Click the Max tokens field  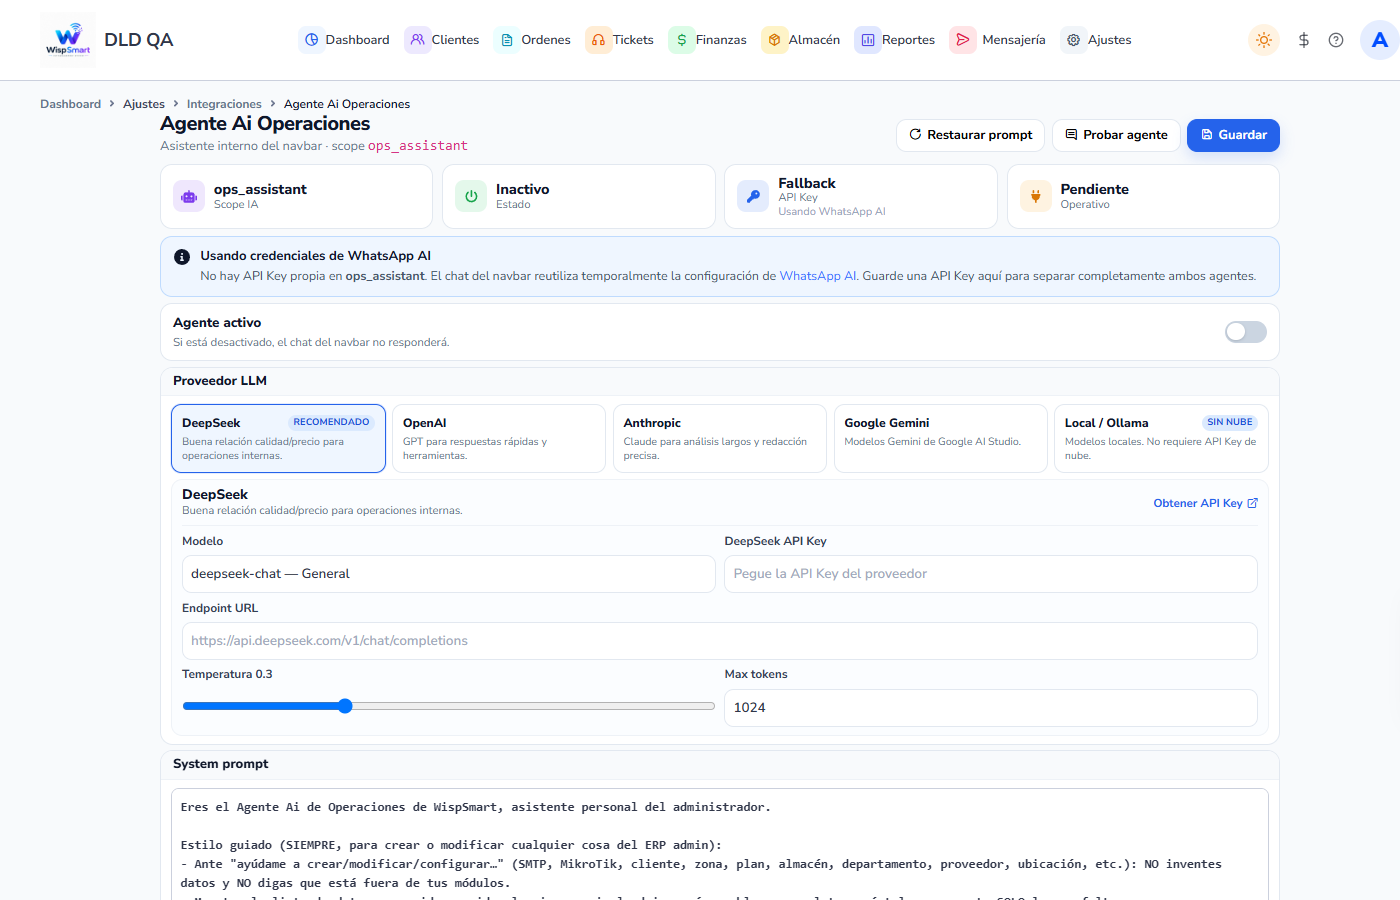click(x=991, y=708)
